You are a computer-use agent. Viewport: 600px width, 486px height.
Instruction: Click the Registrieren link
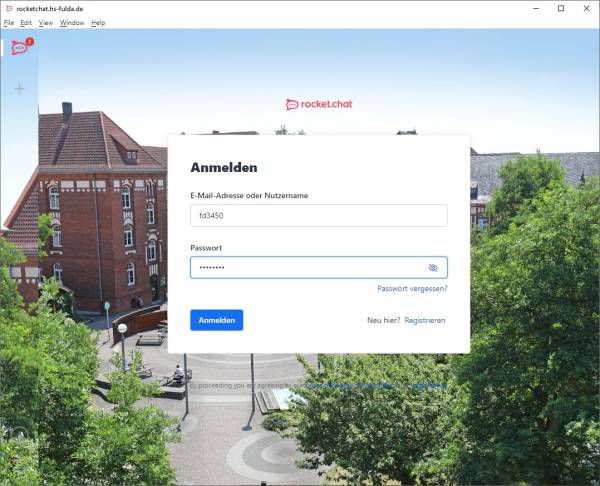[x=425, y=320]
